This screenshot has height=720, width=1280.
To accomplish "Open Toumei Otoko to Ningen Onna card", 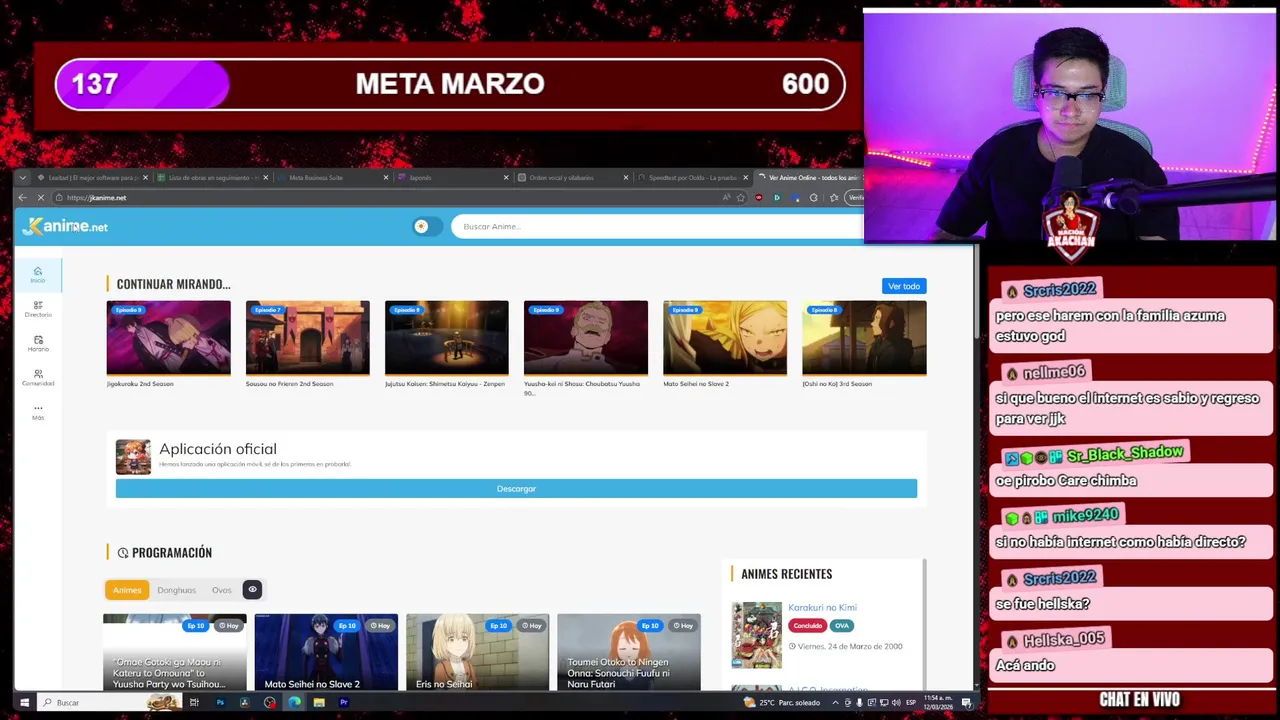I will click(628, 652).
